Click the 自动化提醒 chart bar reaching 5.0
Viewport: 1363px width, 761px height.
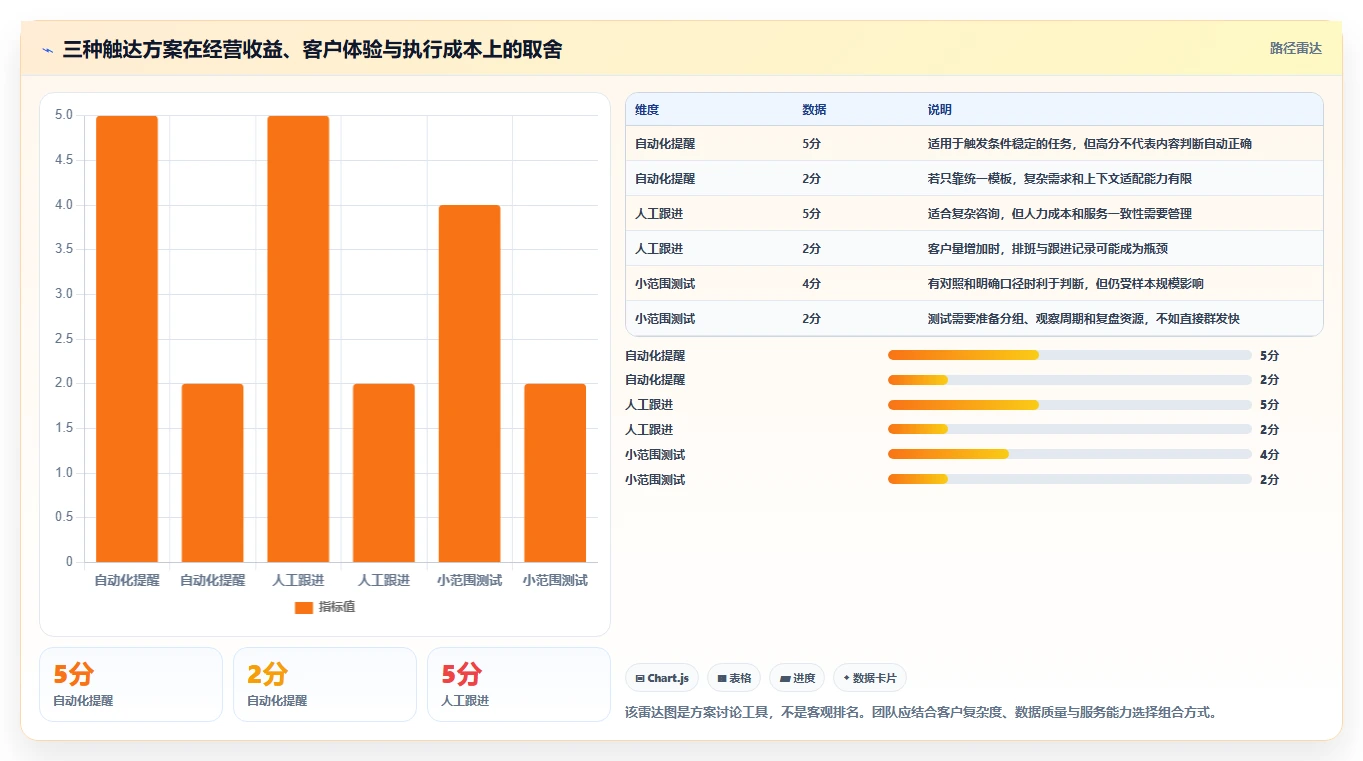(127, 339)
